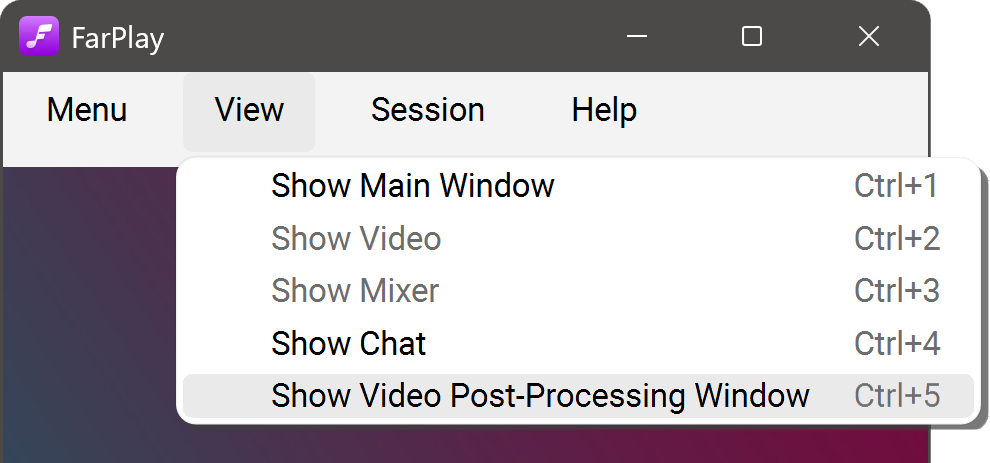Choose Show Chat from View menu

(x=349, y=344)
